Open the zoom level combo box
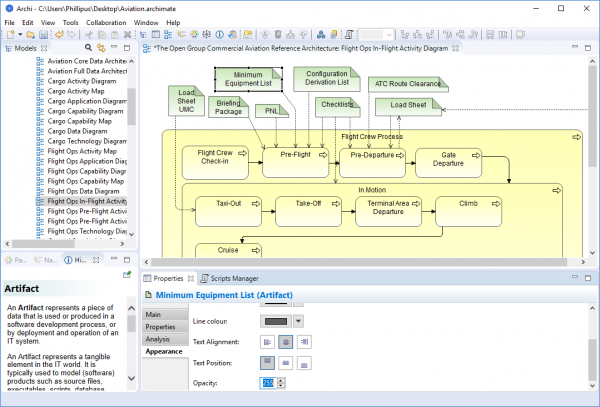The width and height of the screenshot is (600, 407). 377,35
